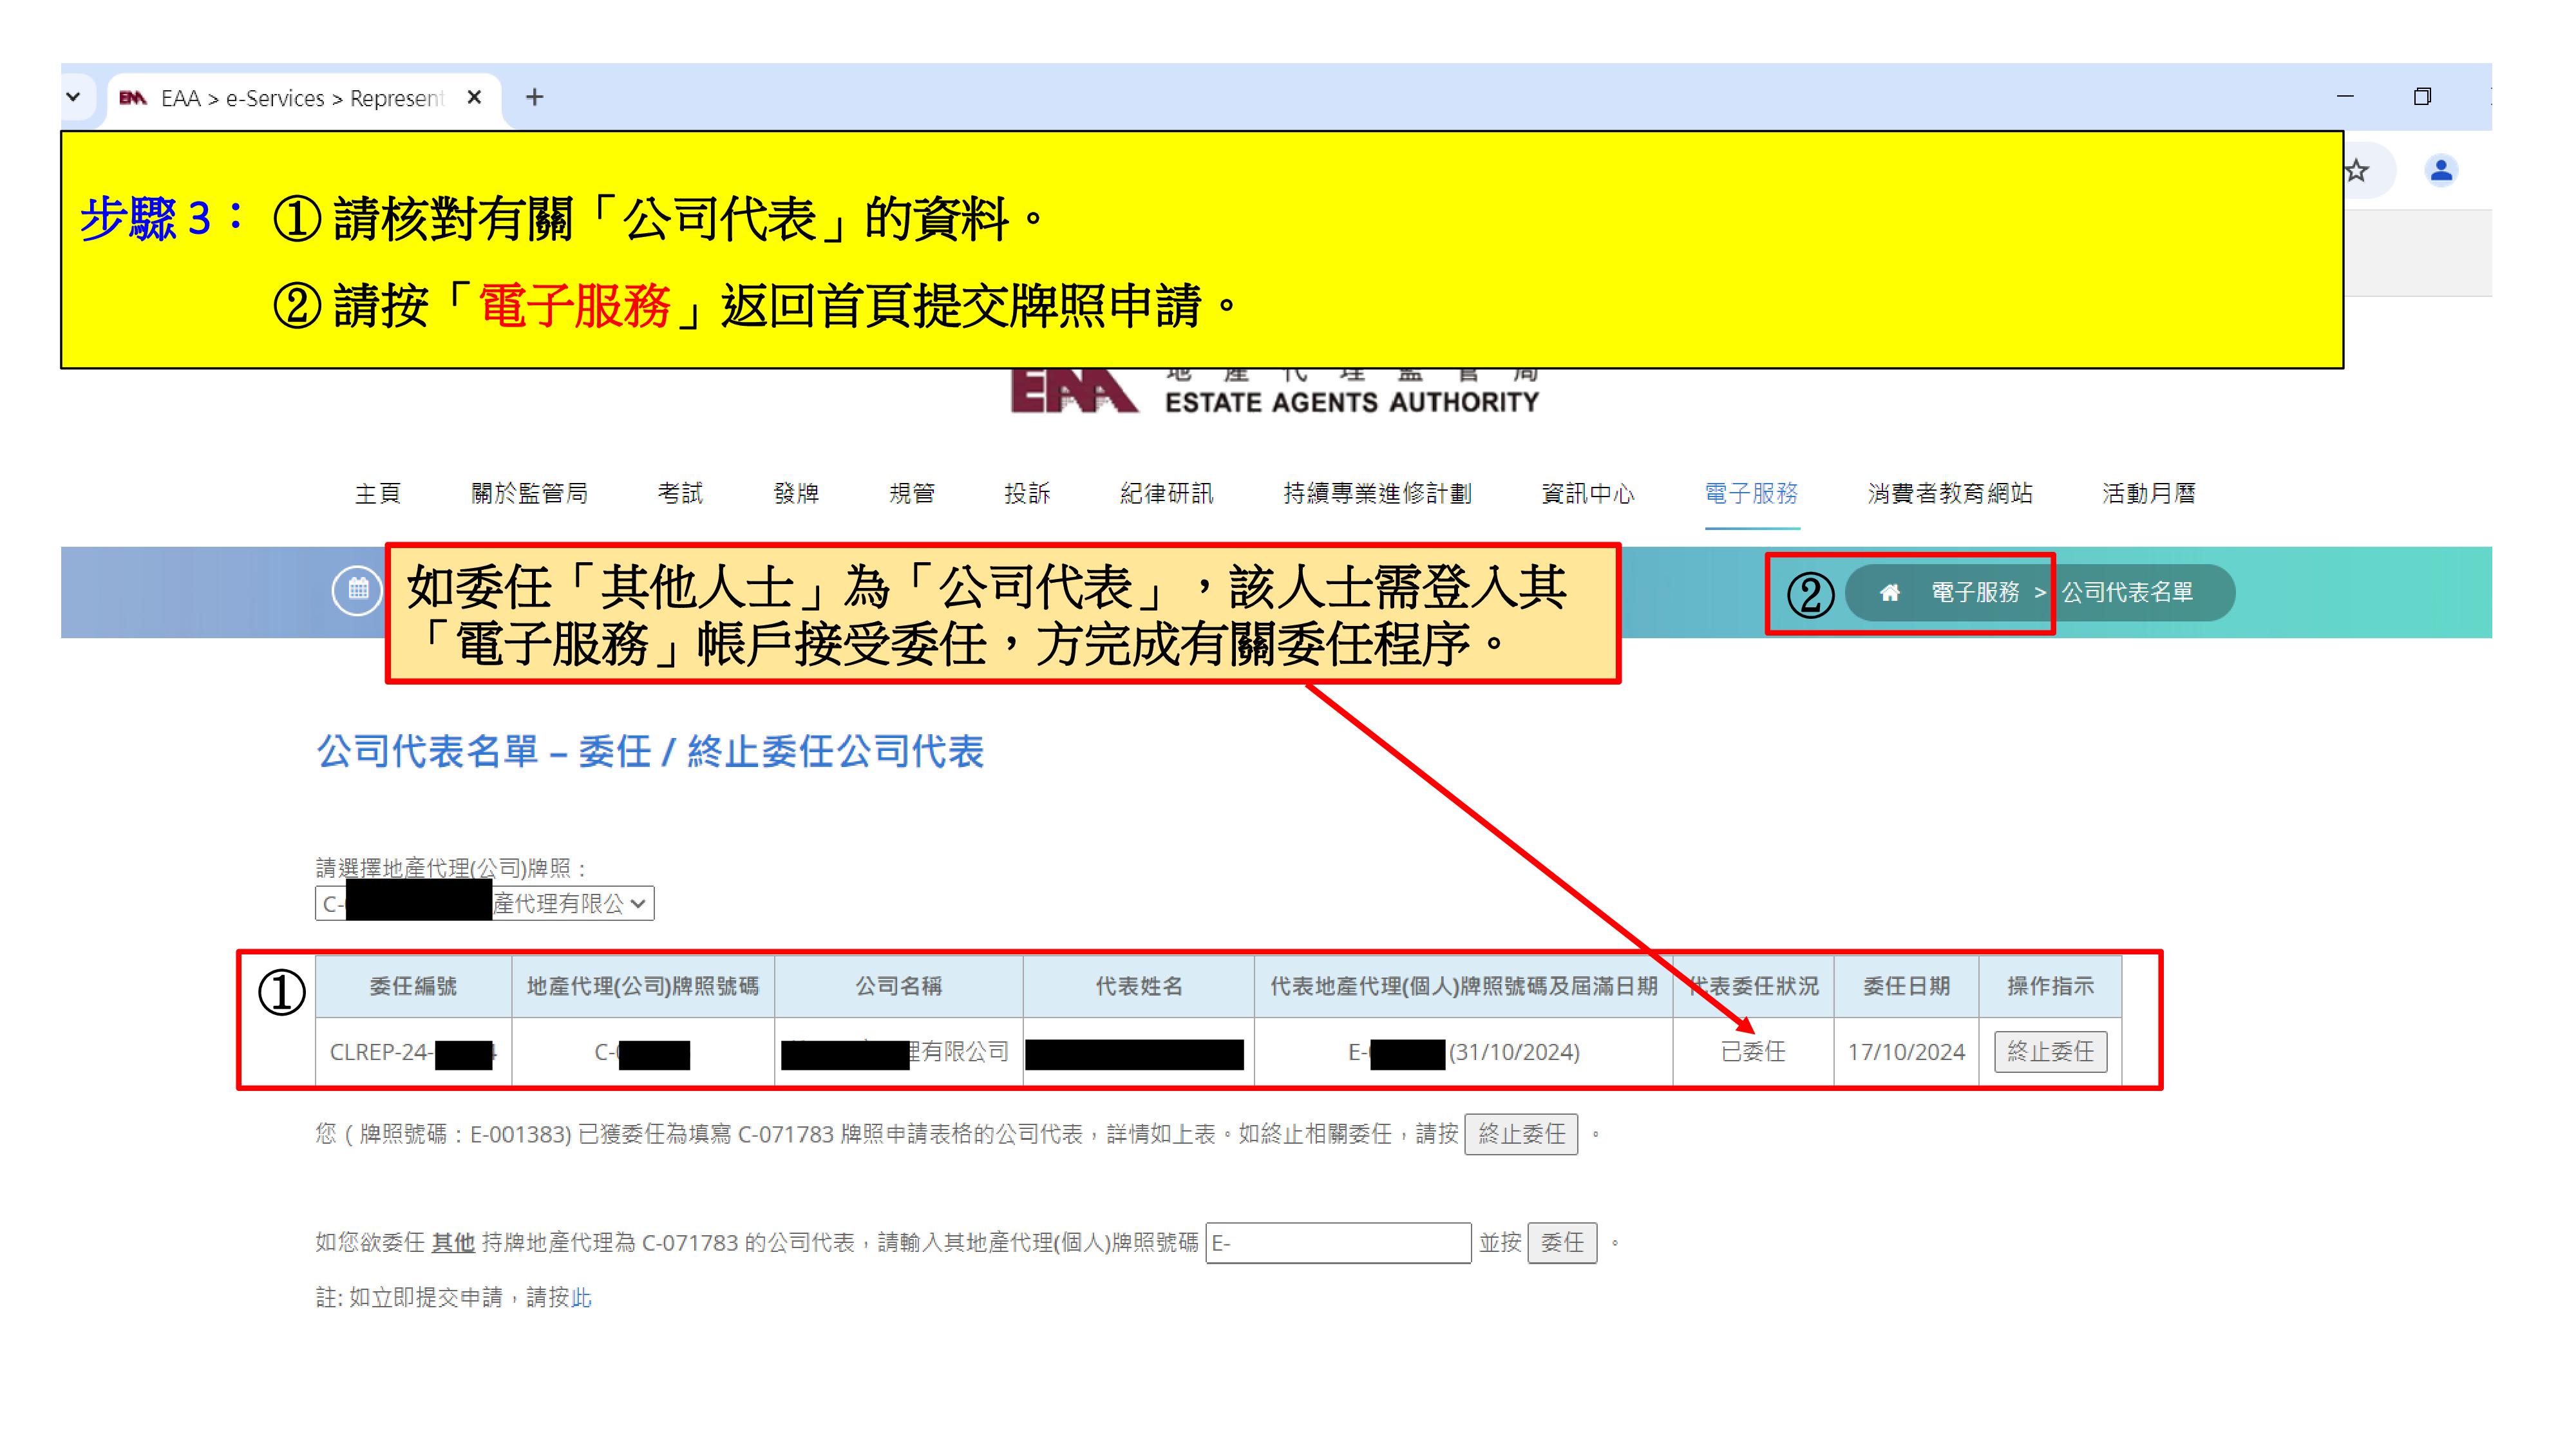Click the home icon in breadcrumb
Image resolution: width=2576 pixels, height=1449 pixels.
click(x=1889, y=593)
